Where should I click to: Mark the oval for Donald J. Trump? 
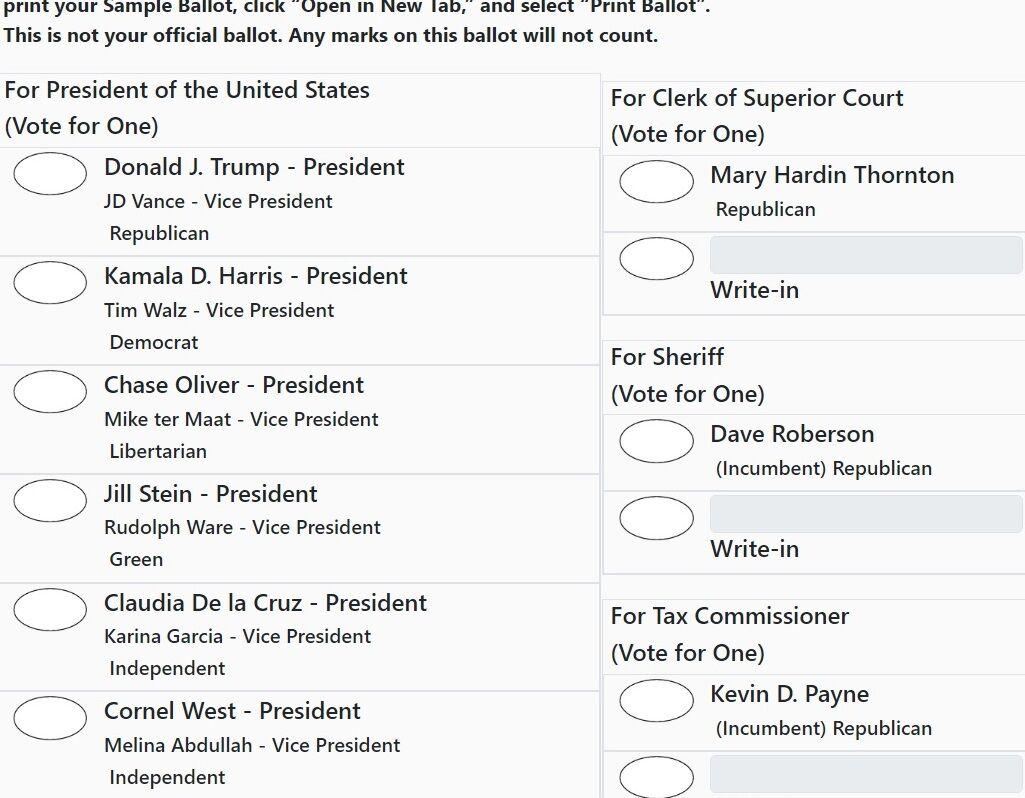coord(50,173)
